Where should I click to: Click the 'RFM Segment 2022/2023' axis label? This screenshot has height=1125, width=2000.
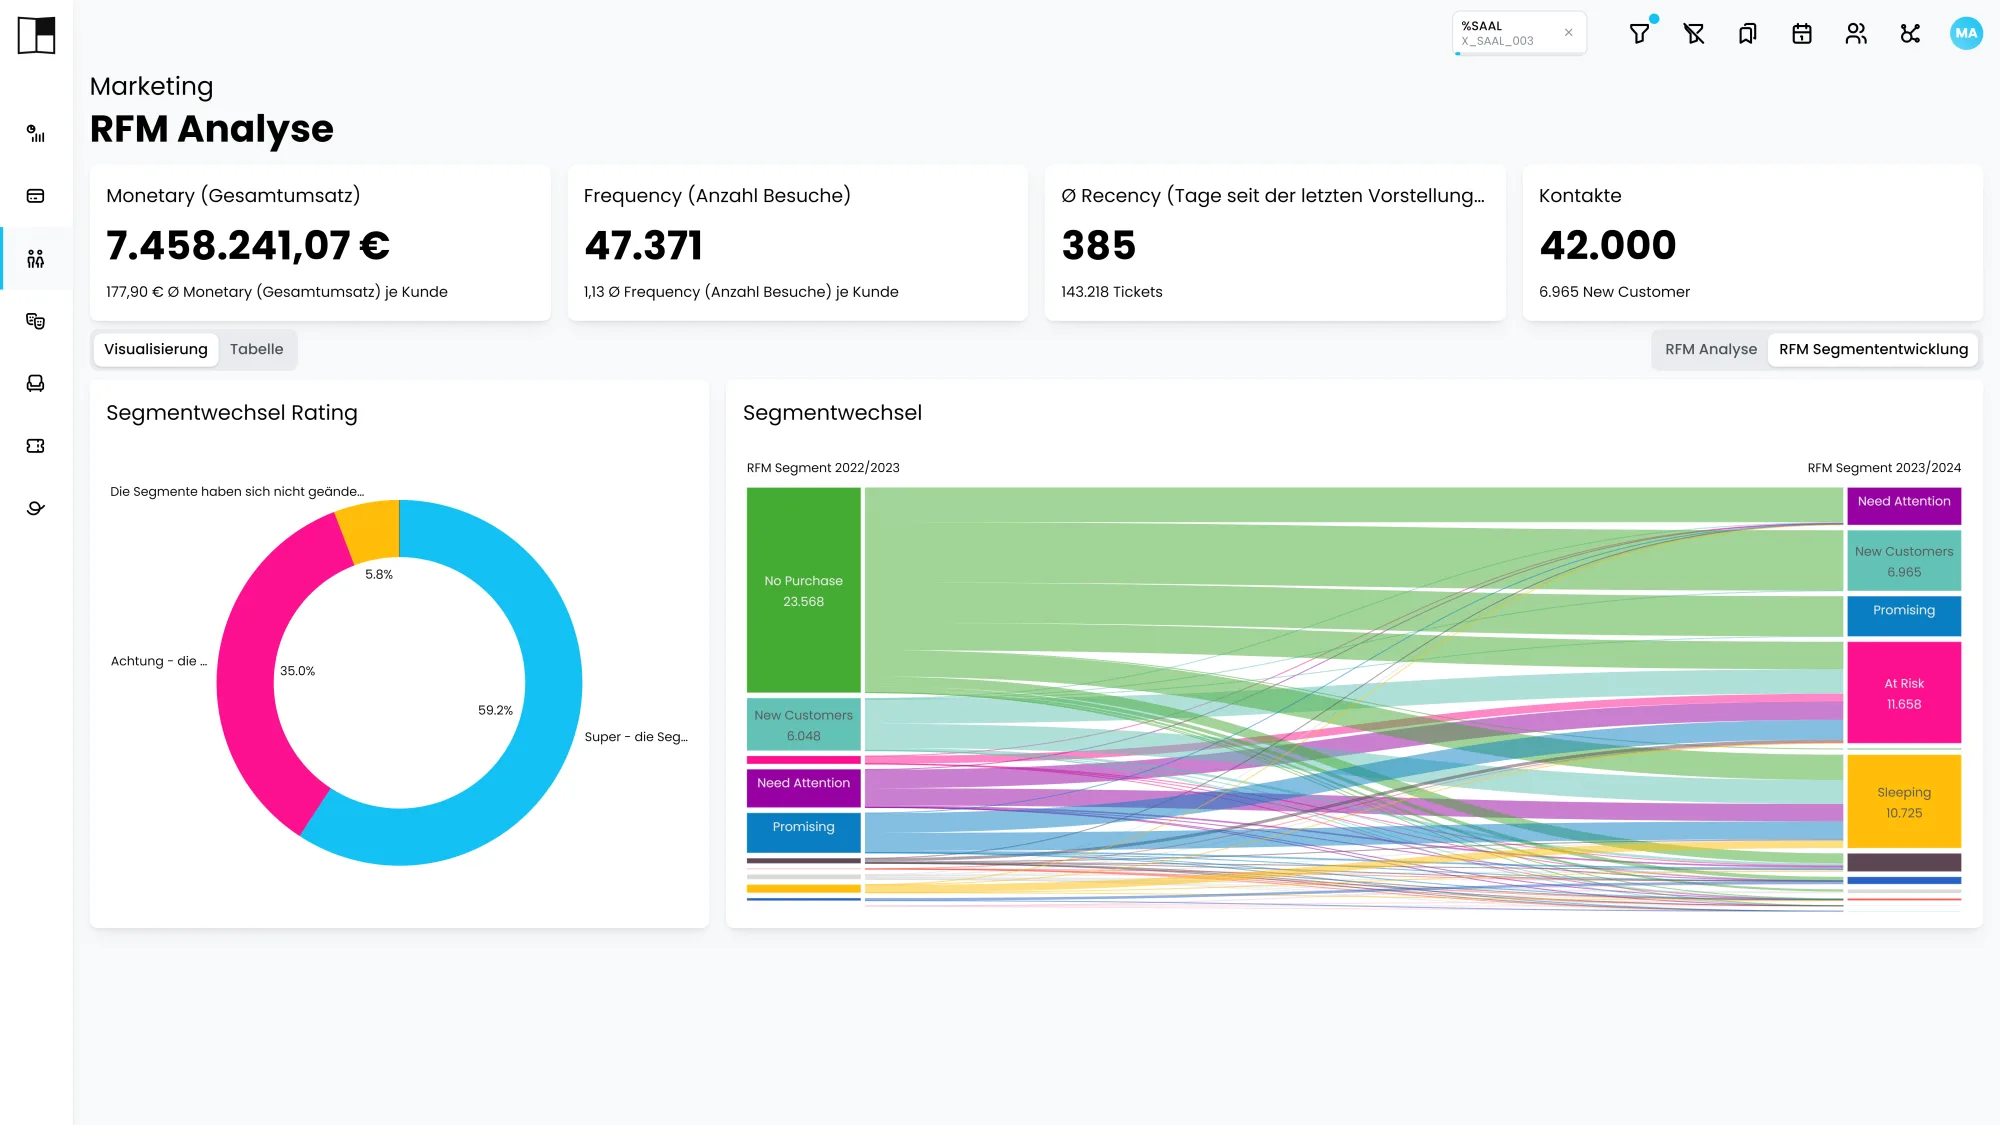coord(823,468)
